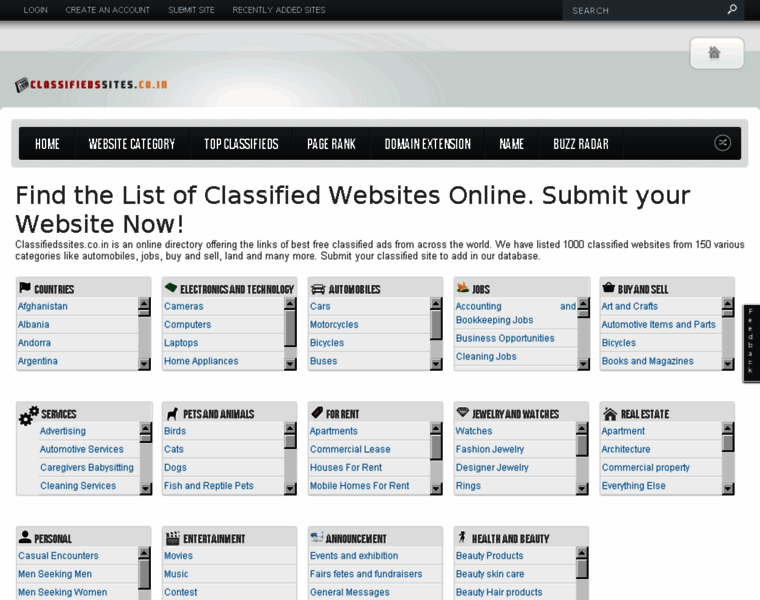This screenshot has height=600, width=760.
Task: Open Commercial property link
Action: point(646,468)
